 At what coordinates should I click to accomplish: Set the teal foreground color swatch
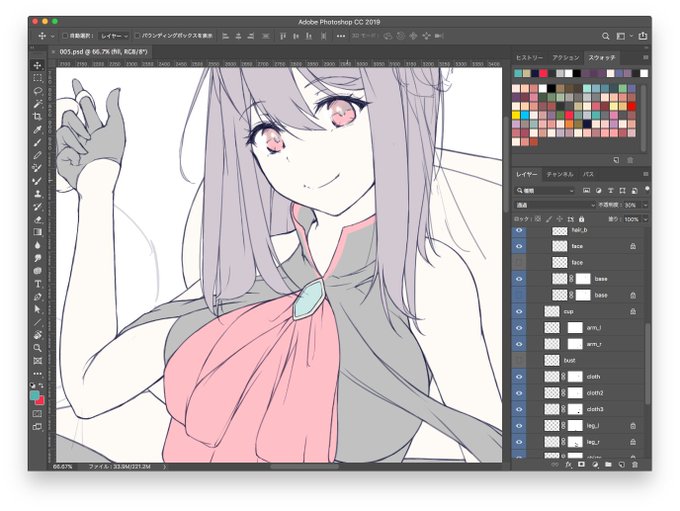(x=34, y=395)
